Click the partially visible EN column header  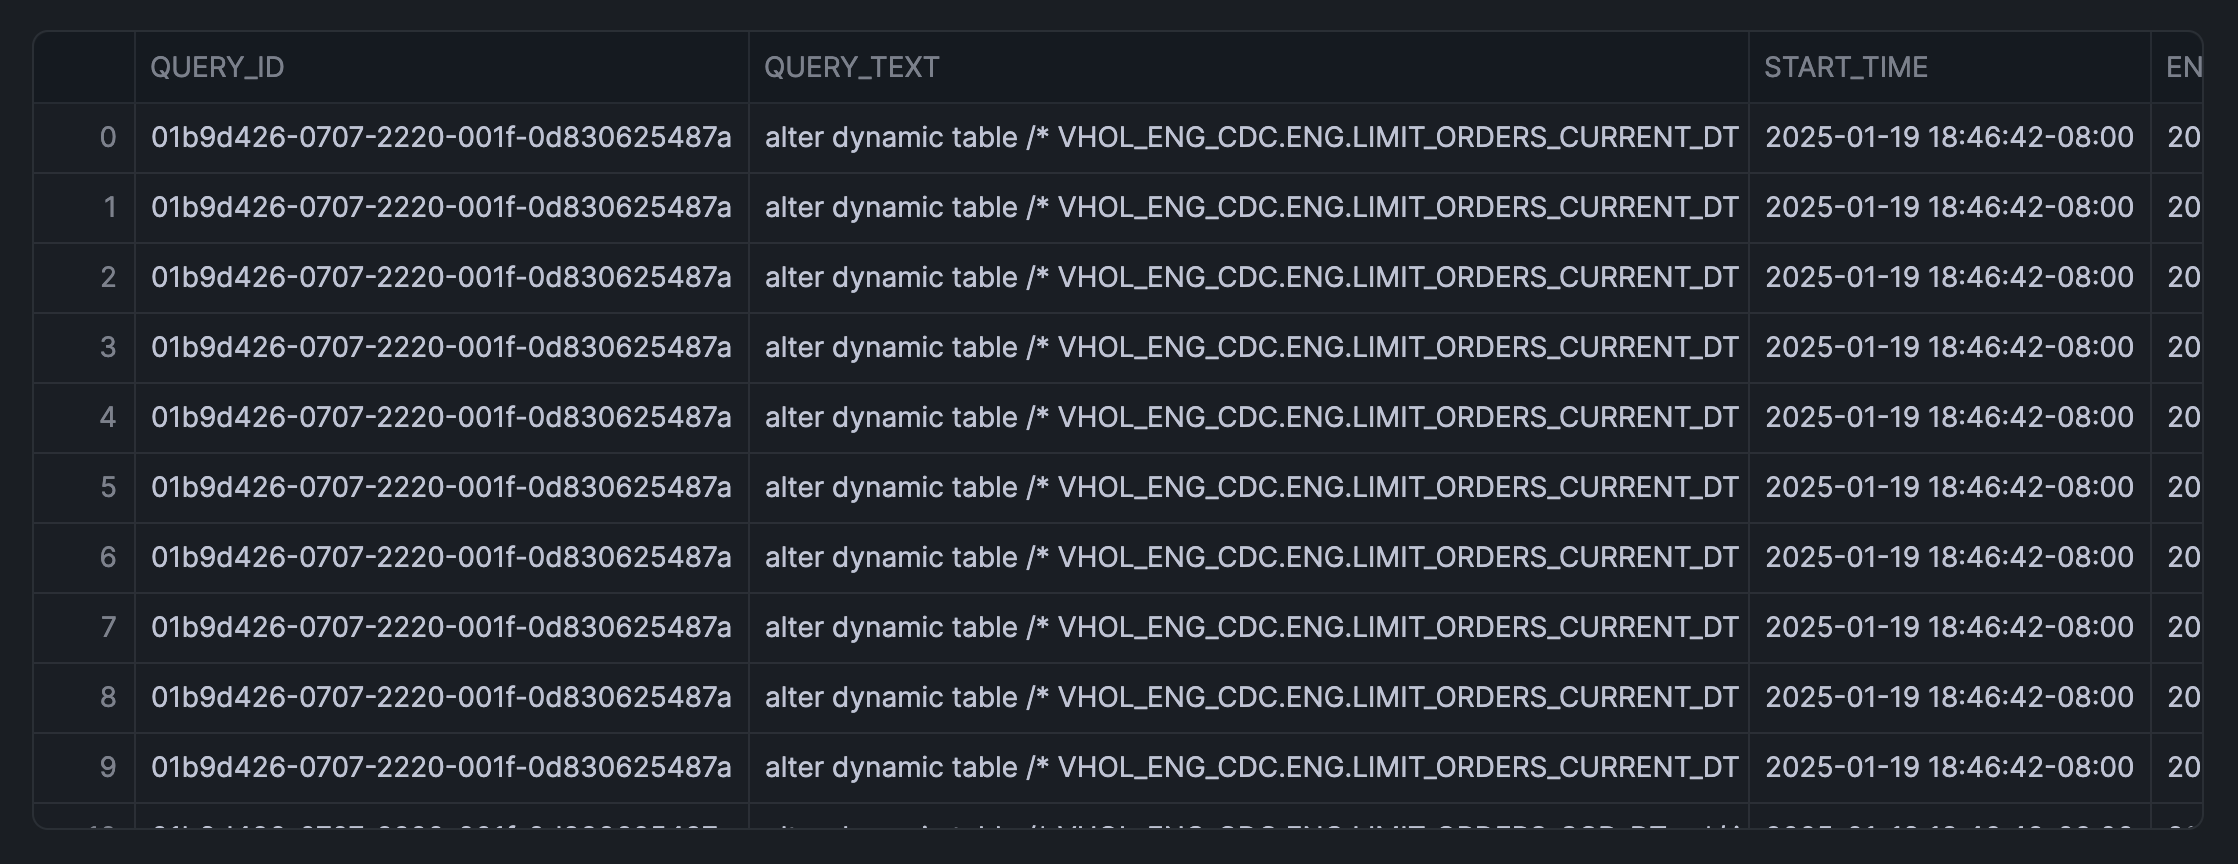pyautogui.click(x=2183, y=67)
